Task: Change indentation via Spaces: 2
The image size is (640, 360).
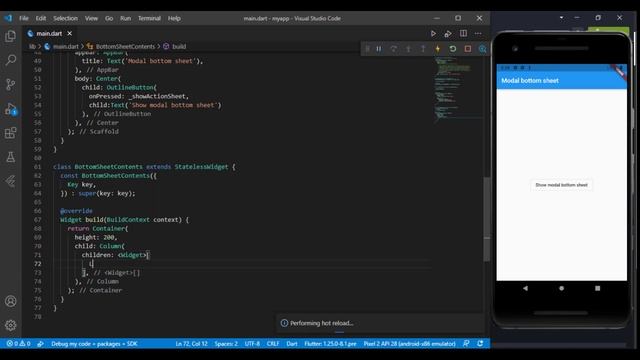Action: tap(226, 344)
